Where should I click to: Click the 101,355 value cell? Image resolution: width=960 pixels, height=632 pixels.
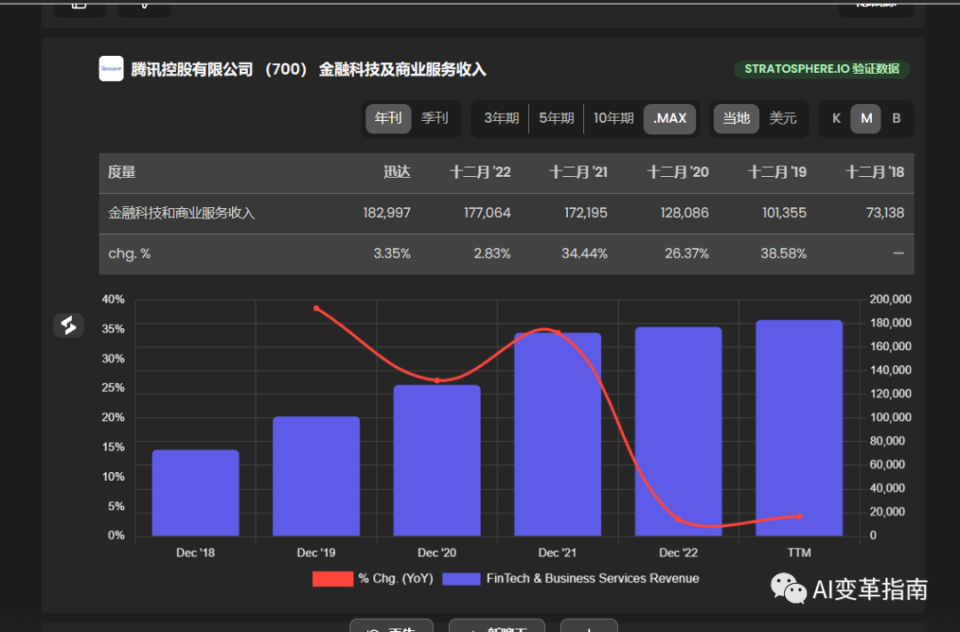click(784, 213)
